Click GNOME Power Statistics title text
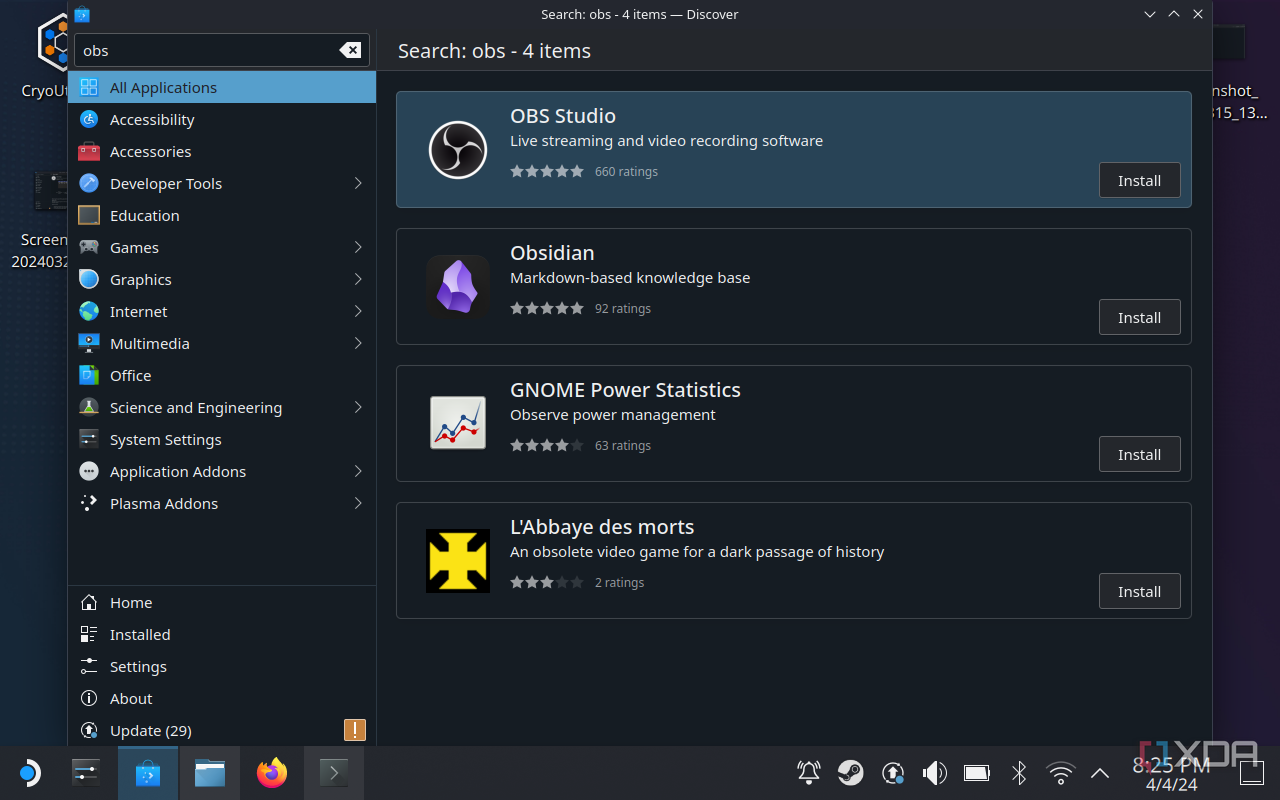Image resolution: width=1280 pixels, height=800 pixels. point(625,390)
